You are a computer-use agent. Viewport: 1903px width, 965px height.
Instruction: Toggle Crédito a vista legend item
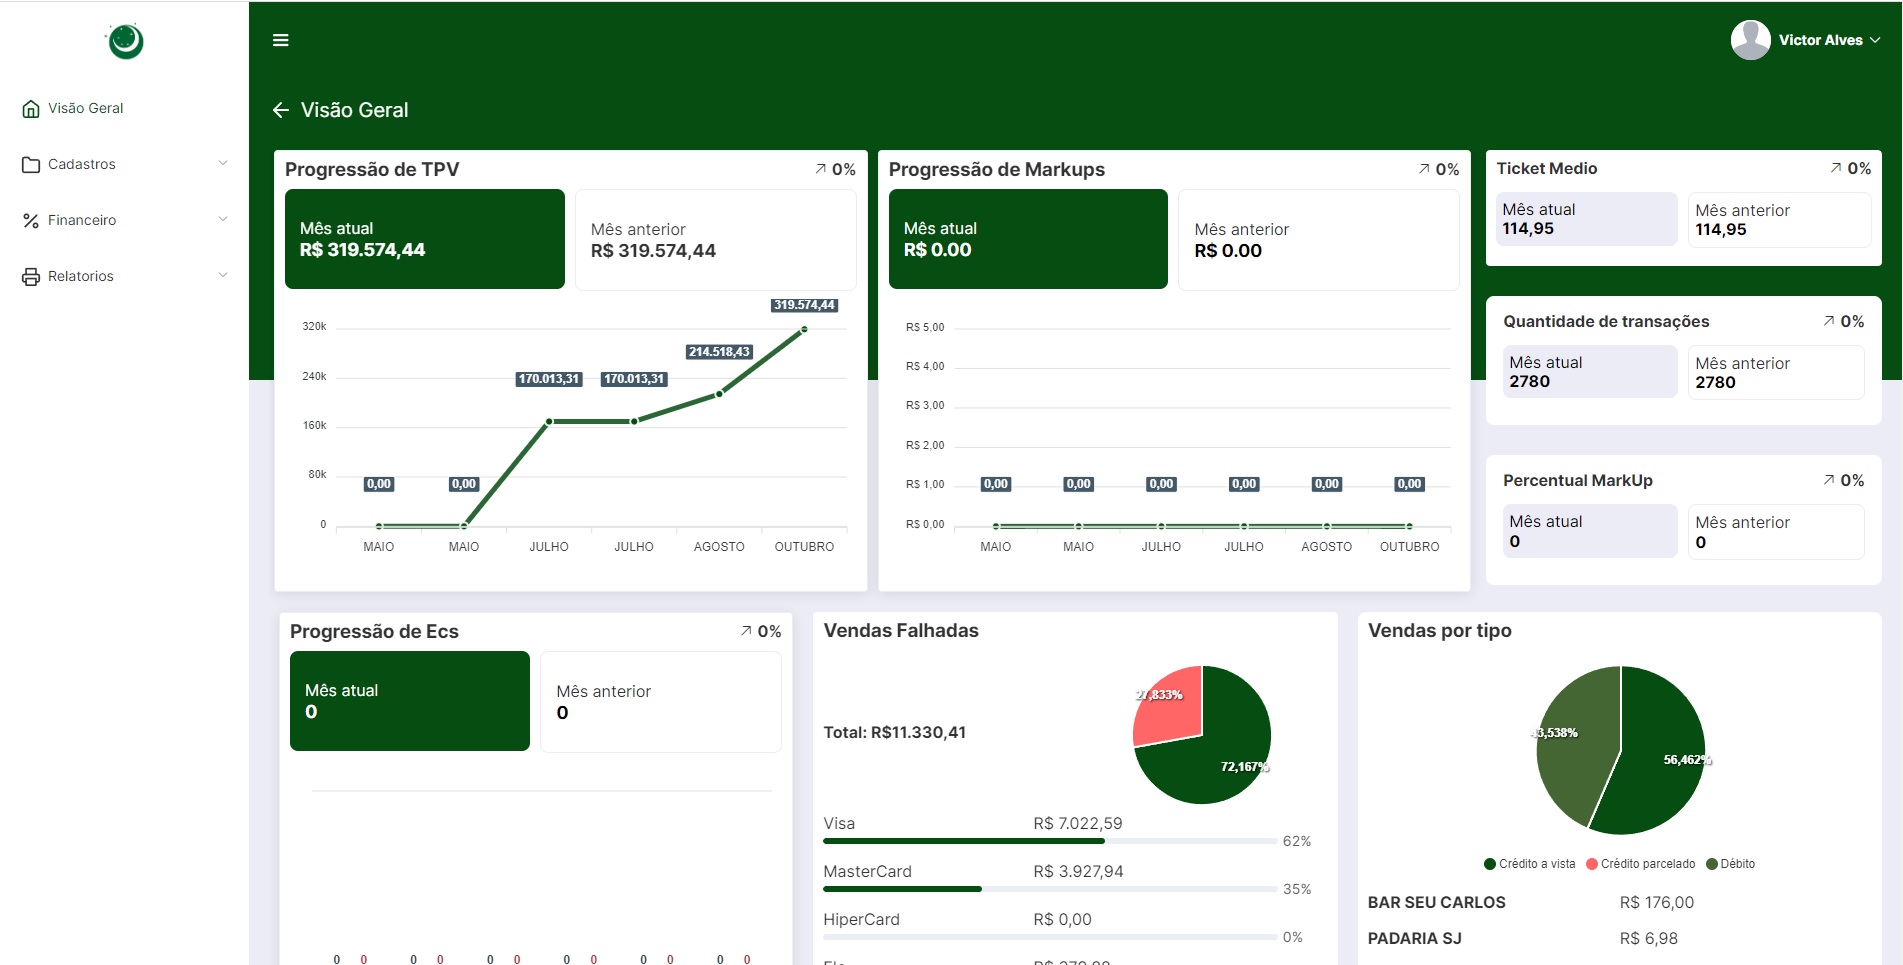click(x=1530, y=864)
